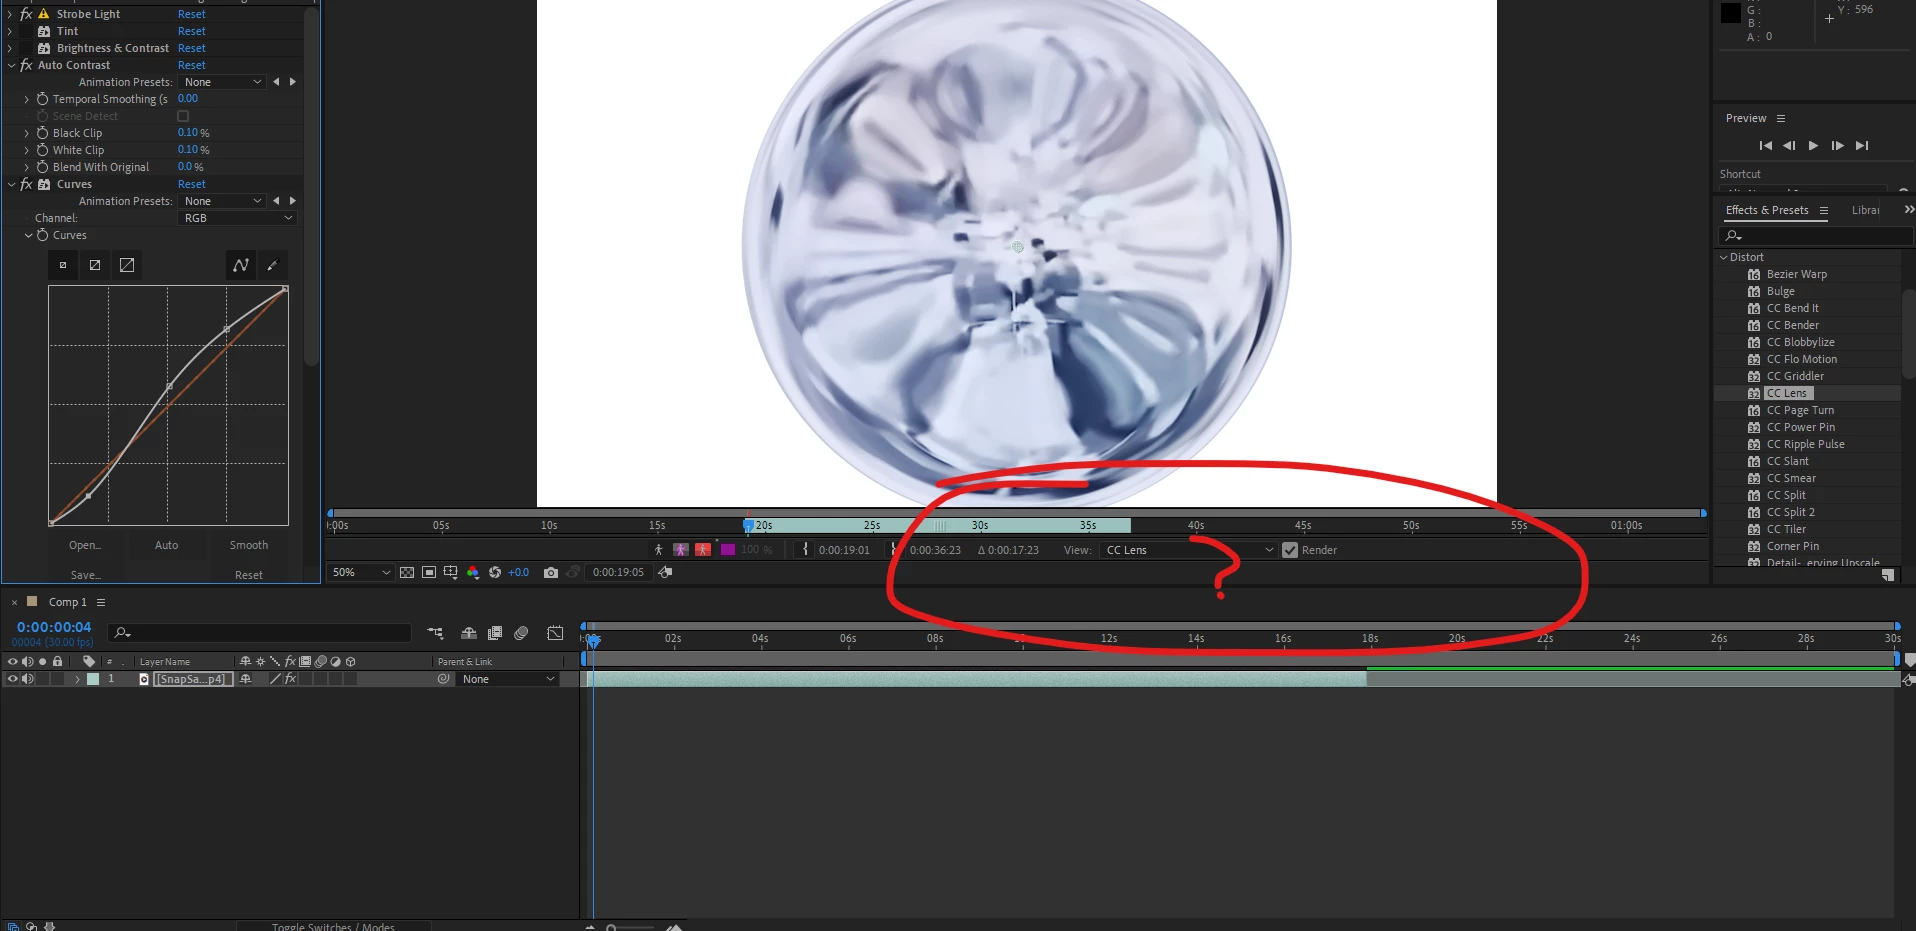The image size is (1916, 931).
Task: Set Curves graph to the smallest size
Action: pyautogui.click(x=63, y=265)
